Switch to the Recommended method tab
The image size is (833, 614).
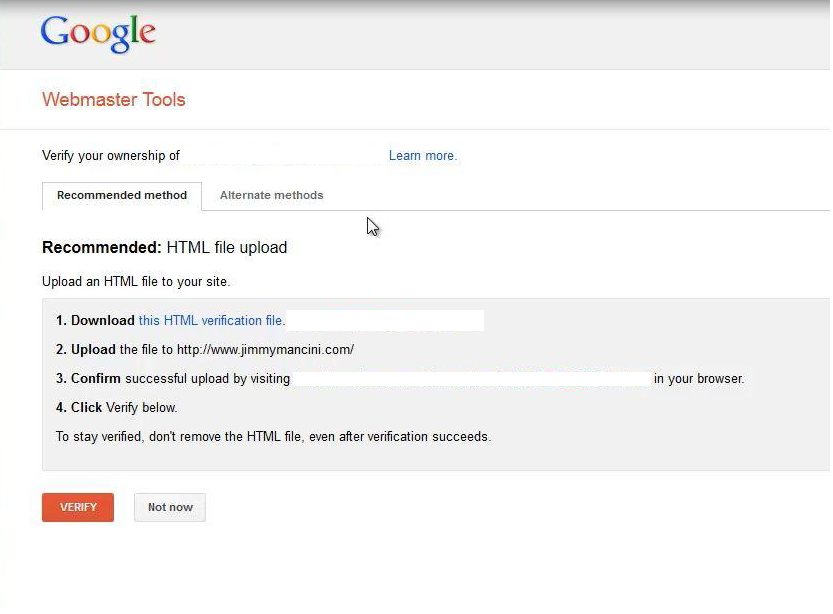tap(122, 196)
